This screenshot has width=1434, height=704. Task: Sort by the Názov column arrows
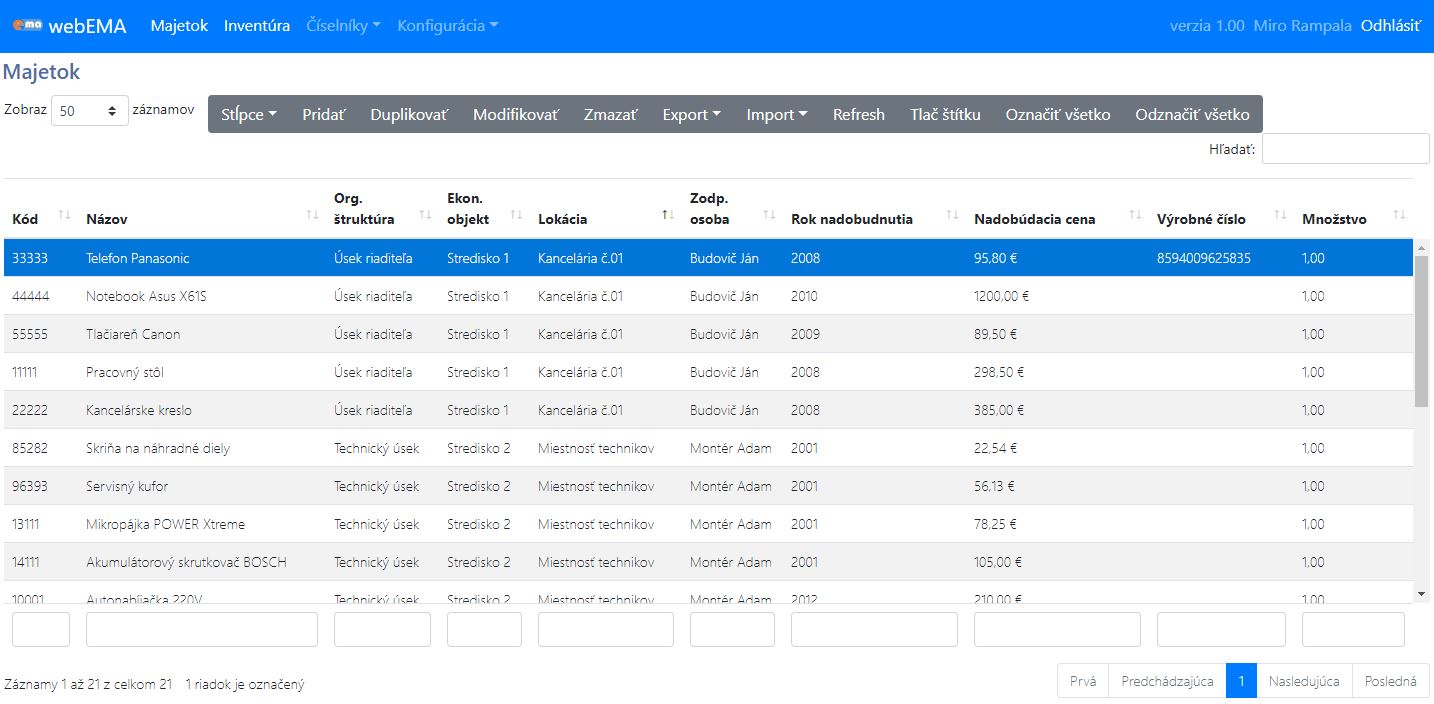coord(312,215)
